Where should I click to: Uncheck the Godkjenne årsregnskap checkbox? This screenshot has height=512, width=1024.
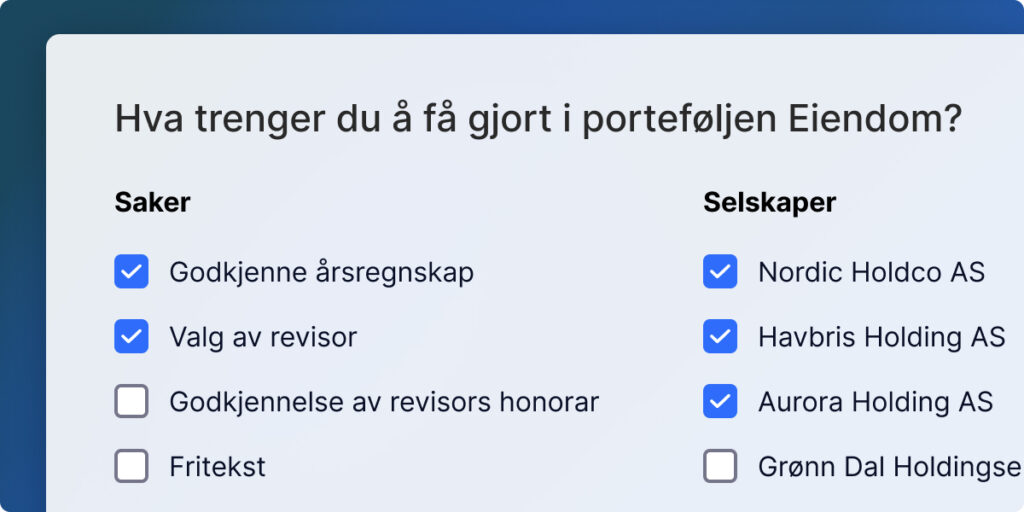tap(131, 272)
